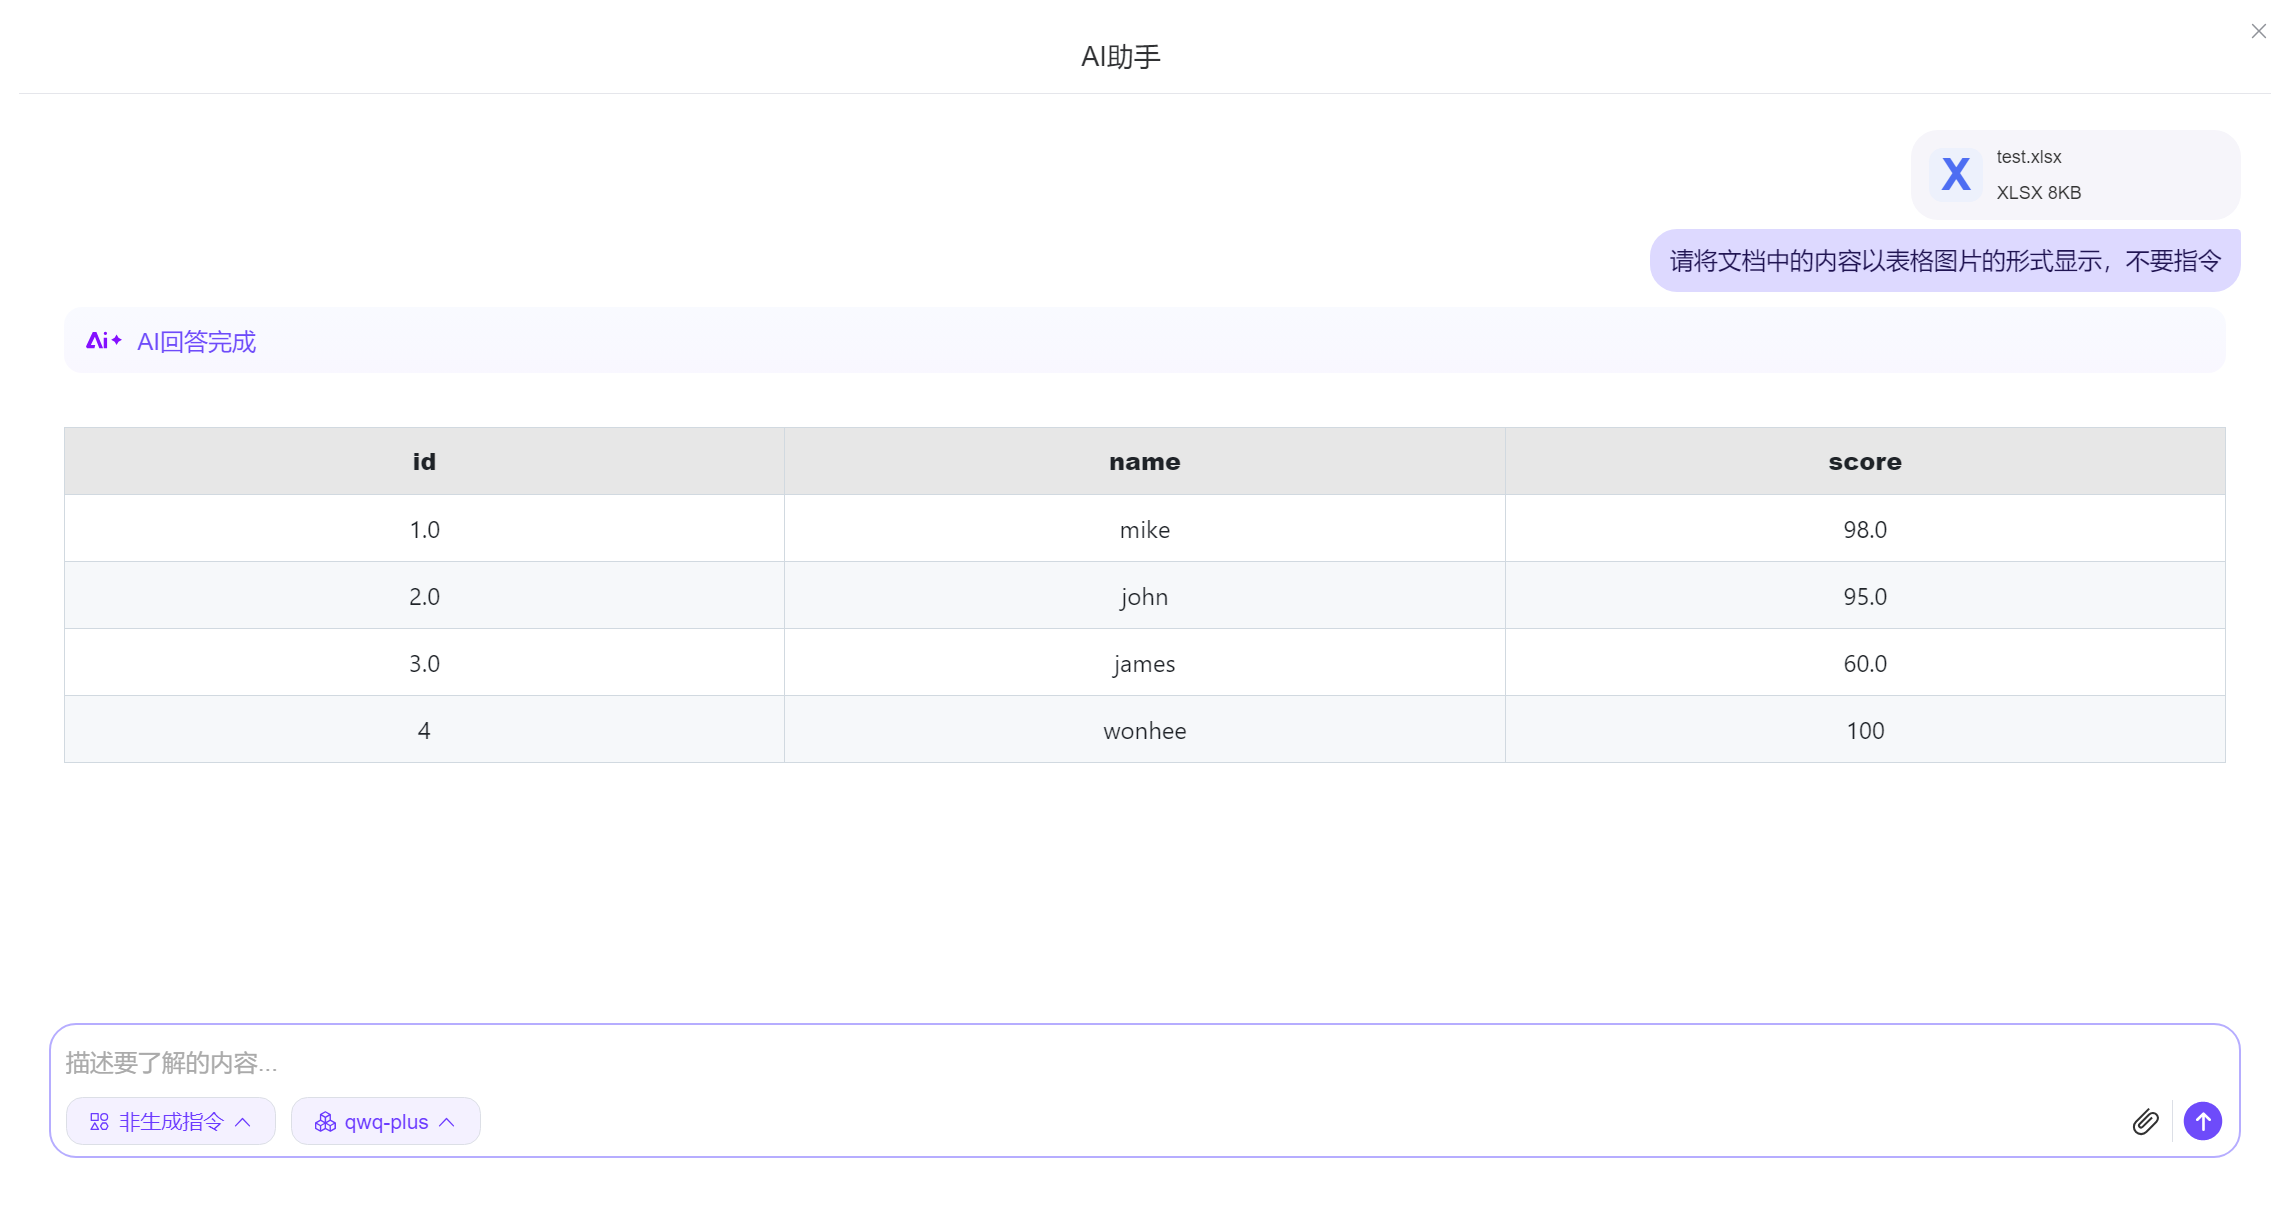Click the user message about 表格图片

tap(1944, 261)
